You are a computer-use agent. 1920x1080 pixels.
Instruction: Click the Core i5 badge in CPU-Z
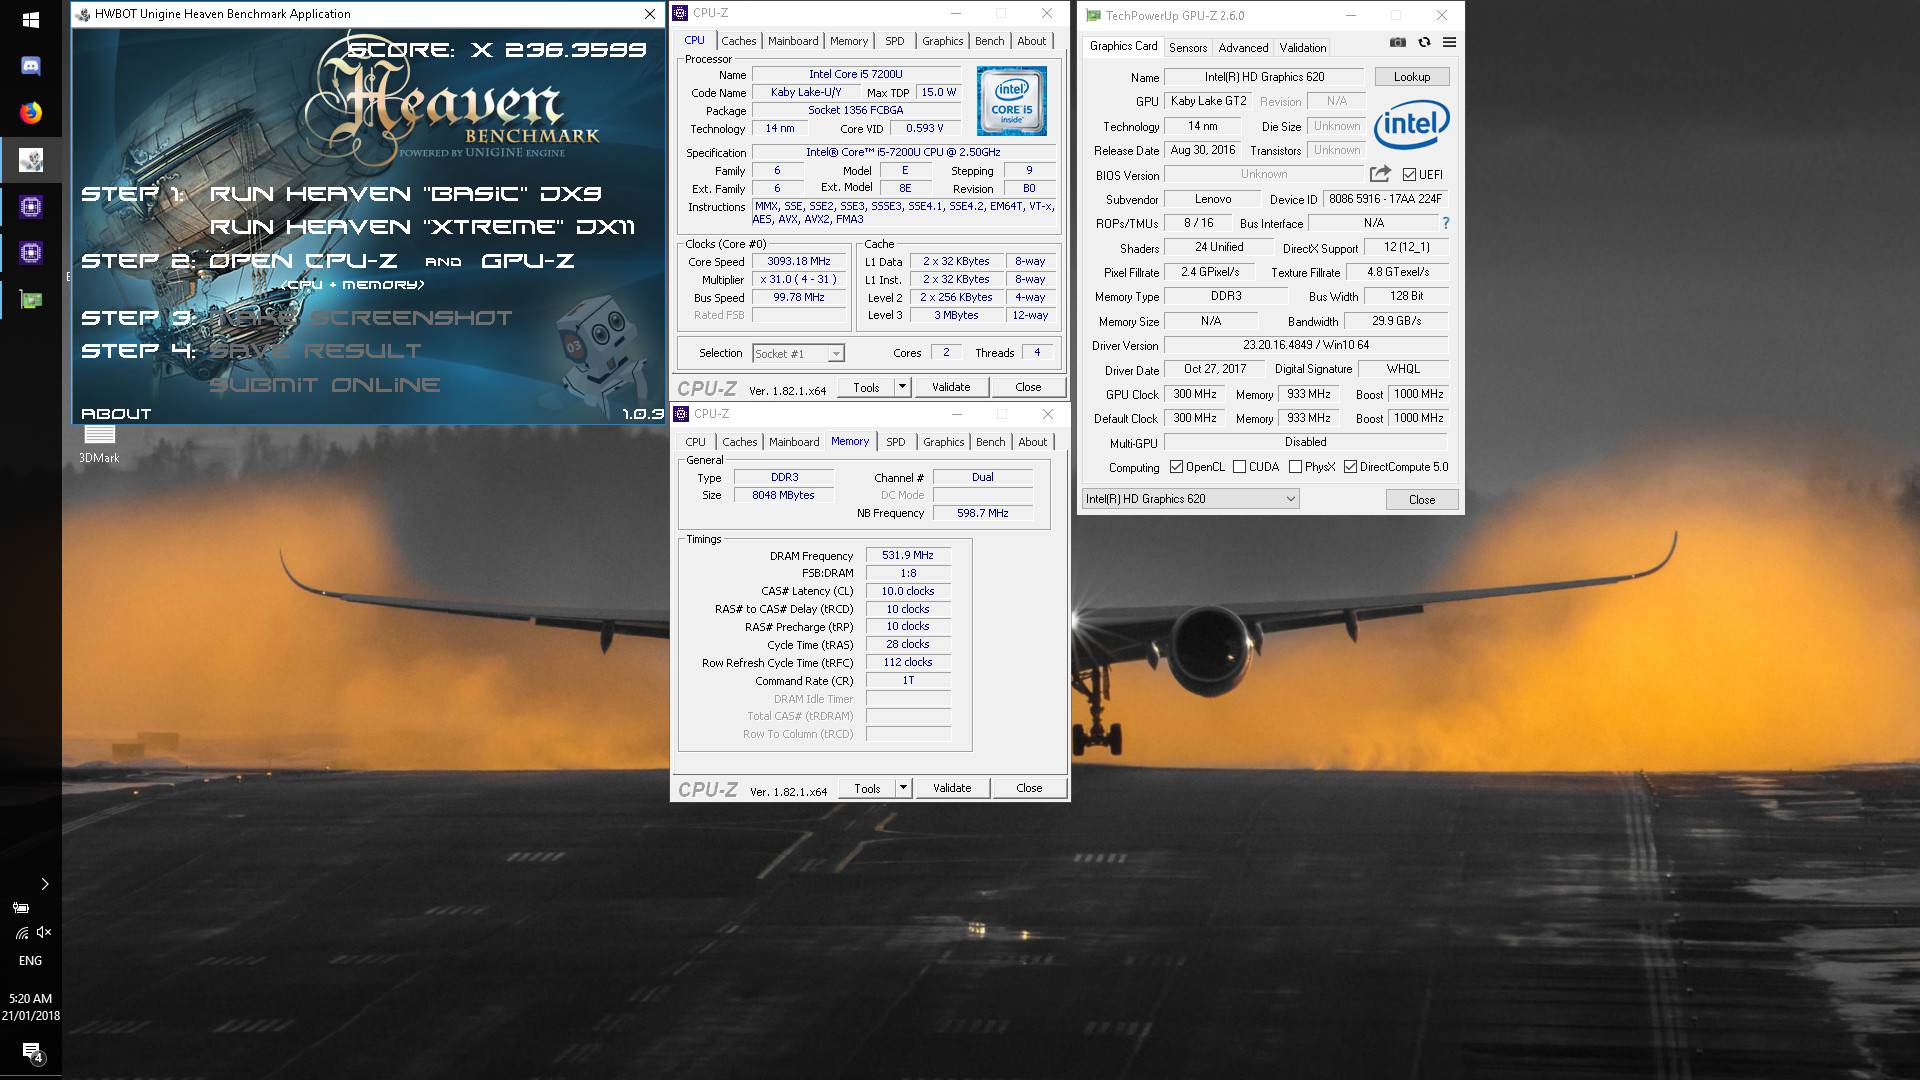click(x=1011, y=101)
